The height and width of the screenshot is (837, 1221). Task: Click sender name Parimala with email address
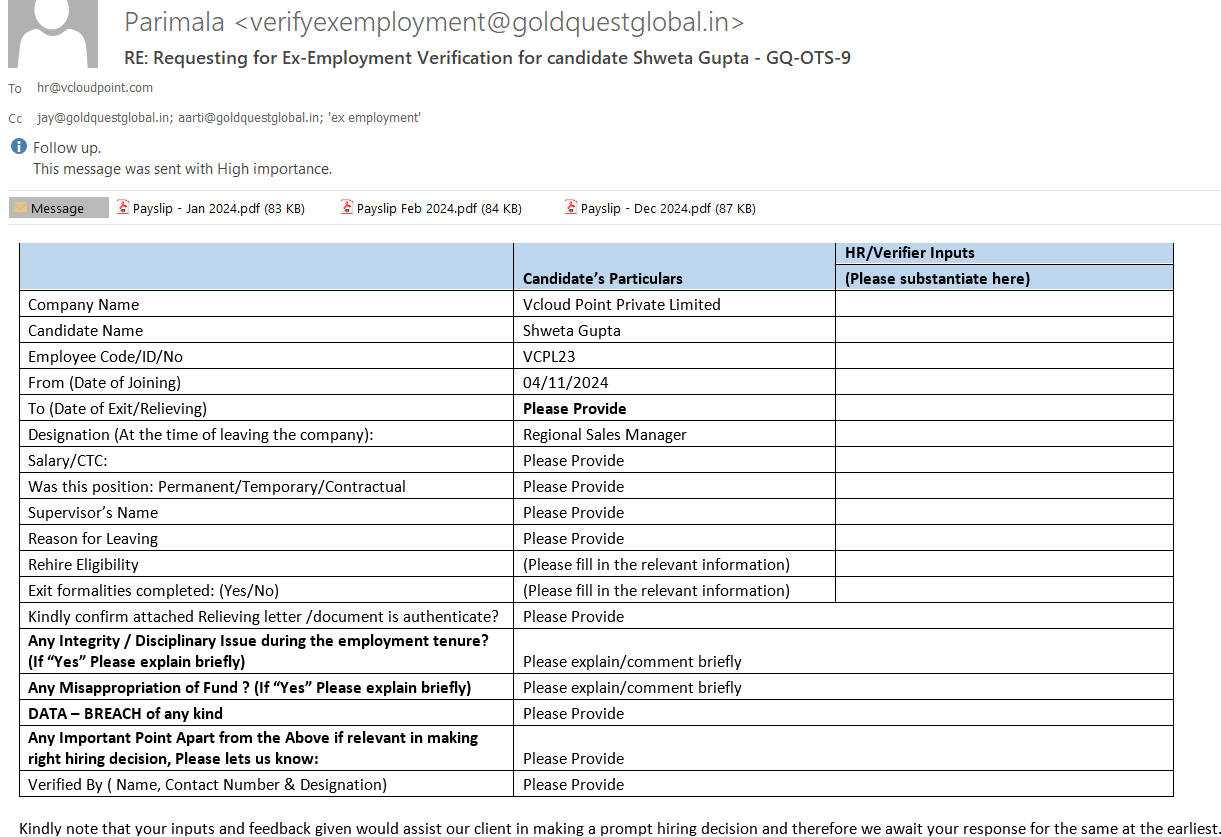(x=434, y=22)
